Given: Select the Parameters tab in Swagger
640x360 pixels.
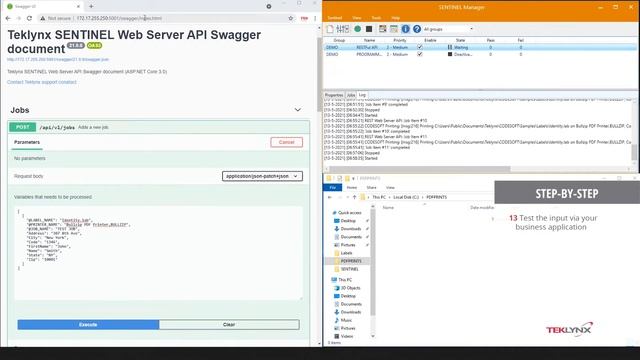Looking at the screenshot, I should click(x=27, y=142).
